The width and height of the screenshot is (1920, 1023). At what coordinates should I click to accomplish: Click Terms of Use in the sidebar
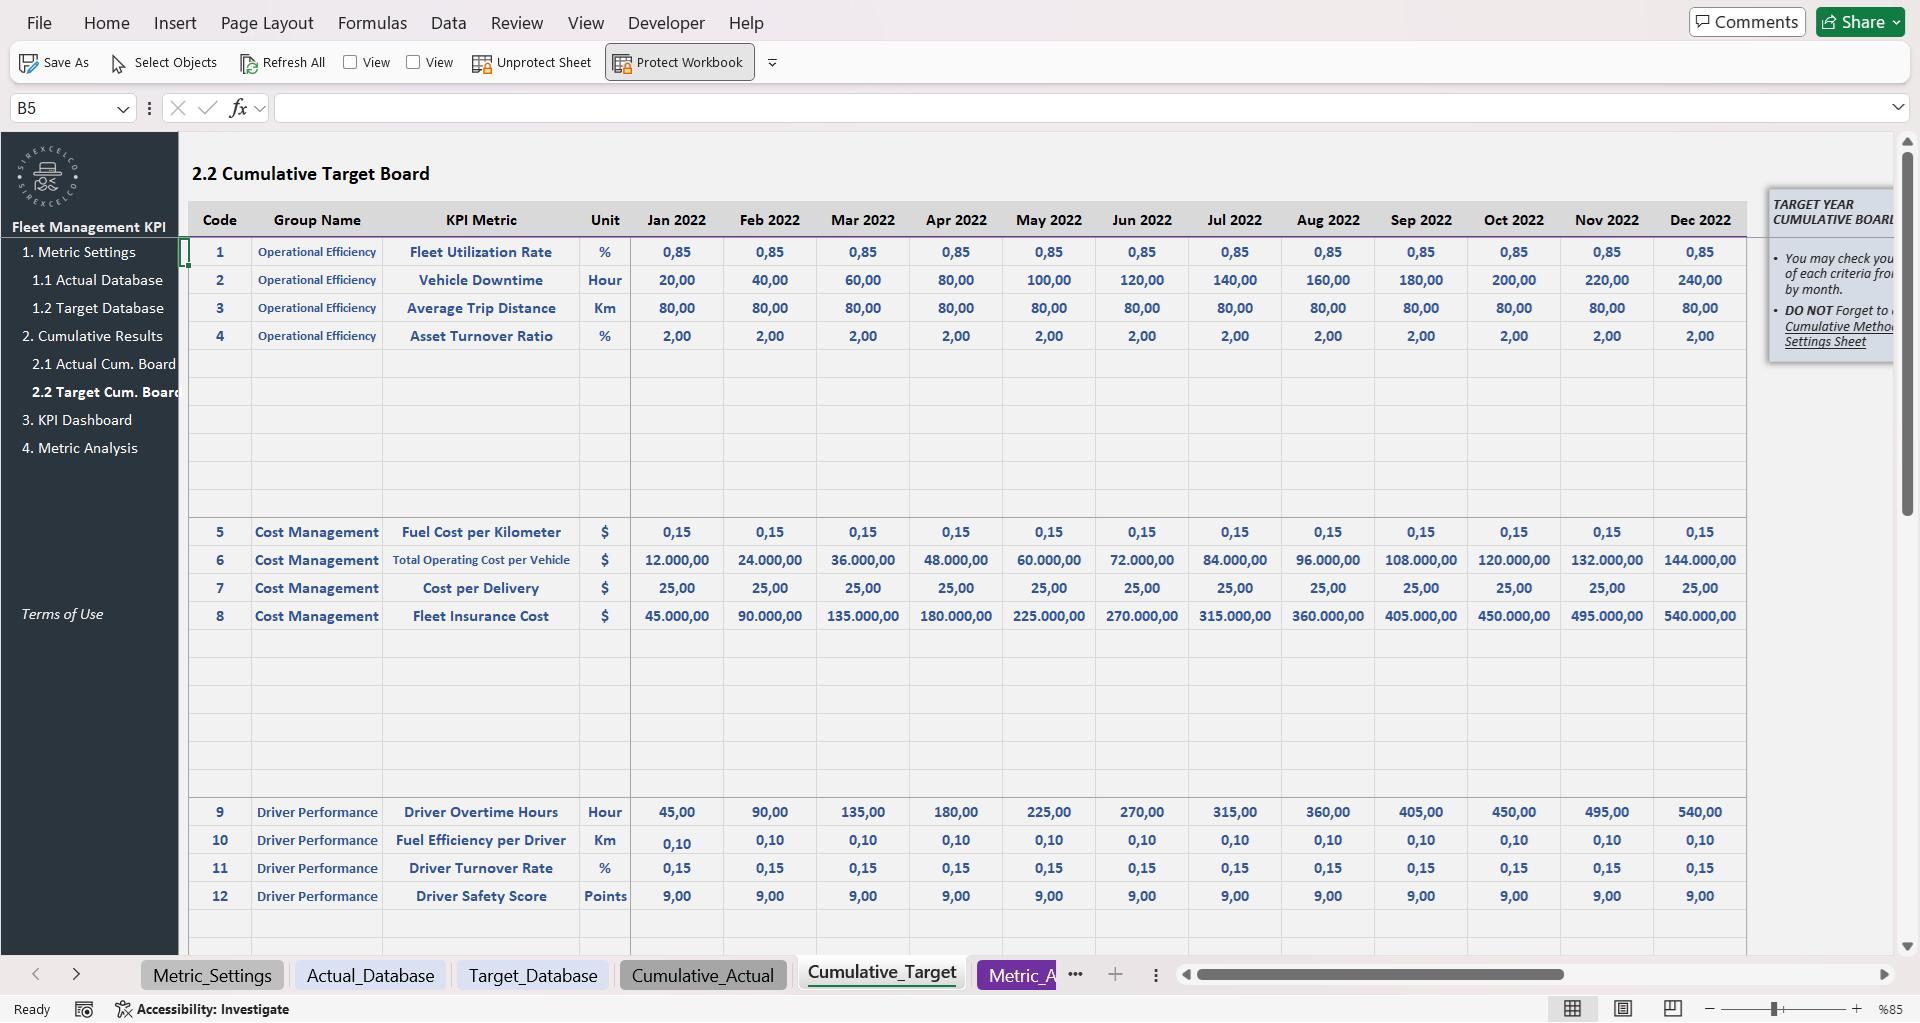pos(61,614)
